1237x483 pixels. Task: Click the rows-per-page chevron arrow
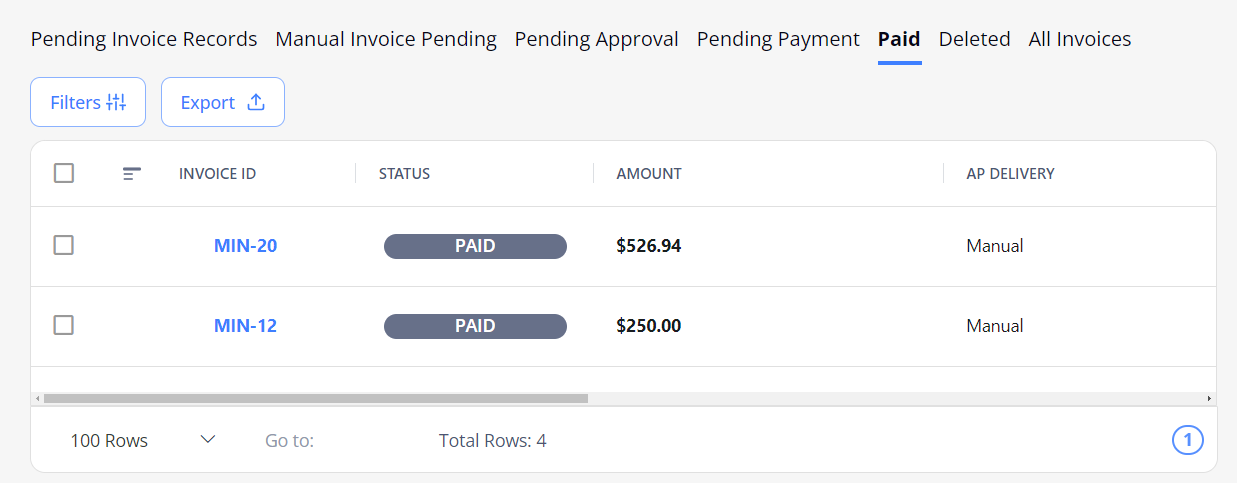pyautogui.click(x=208, y=439)
